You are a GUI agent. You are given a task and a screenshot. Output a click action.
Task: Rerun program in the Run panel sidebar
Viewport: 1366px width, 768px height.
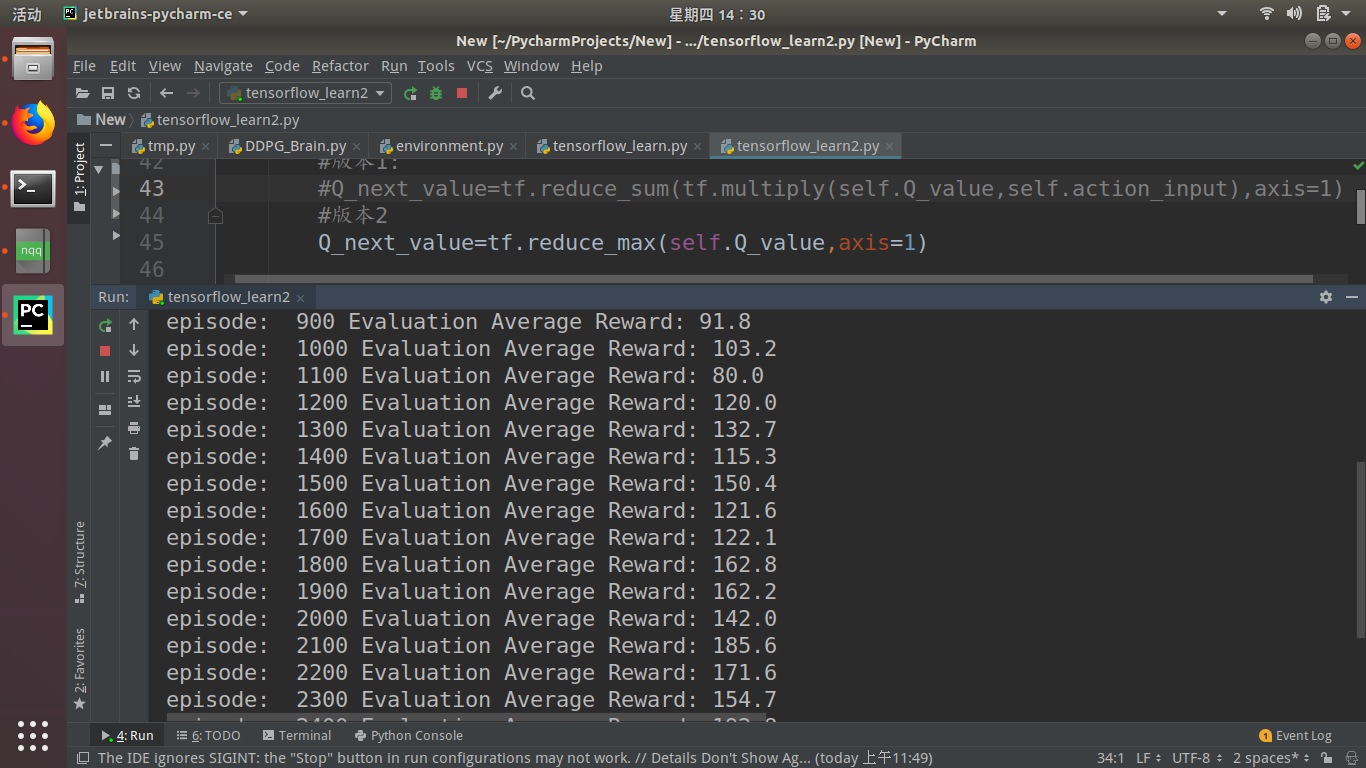tap(105, 325)
